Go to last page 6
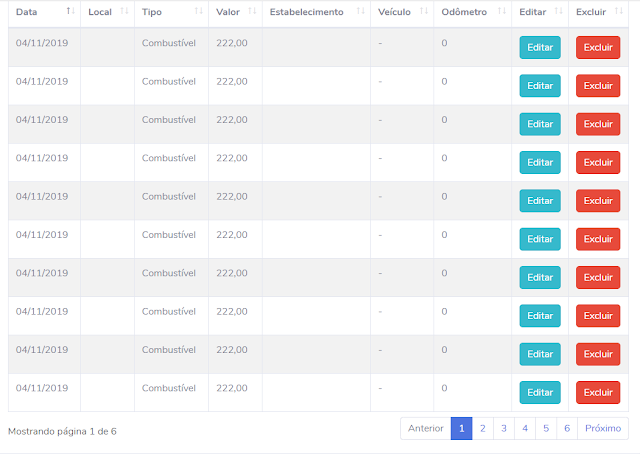The image size is (640, 454). (x=567, y=428)
